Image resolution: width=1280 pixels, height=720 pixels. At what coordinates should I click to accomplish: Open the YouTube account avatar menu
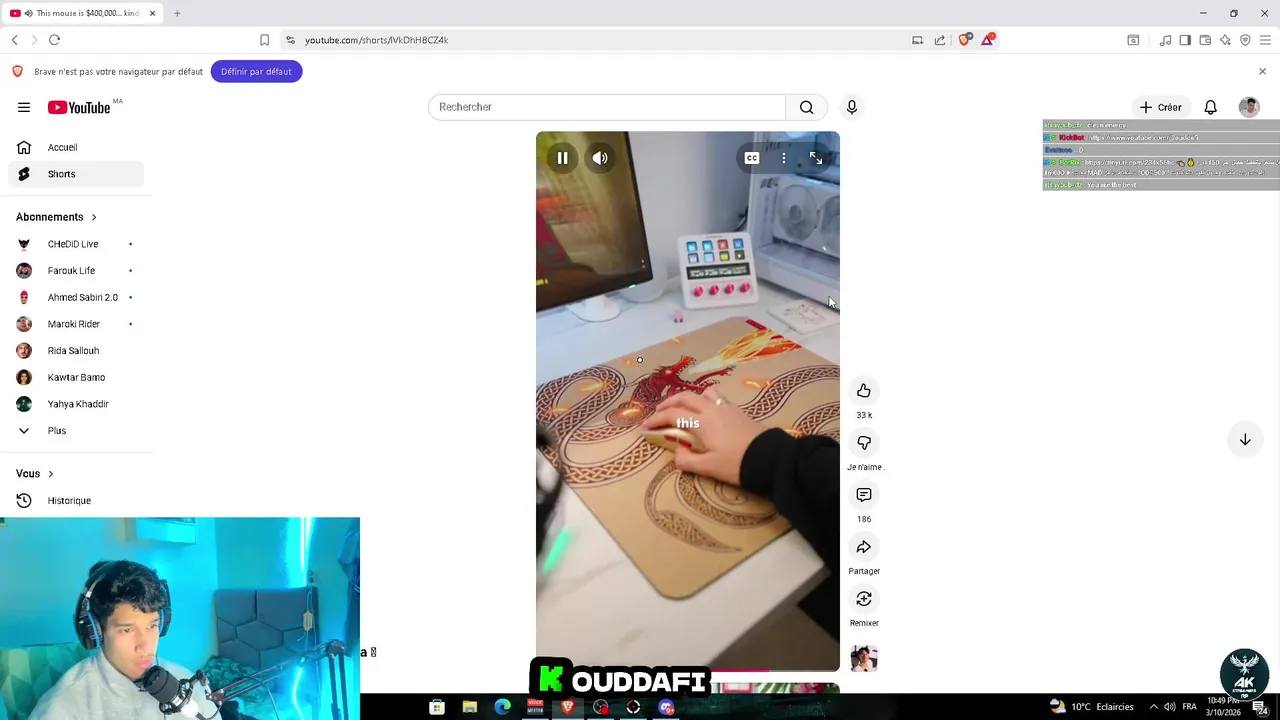click(x=1249, y=107)
